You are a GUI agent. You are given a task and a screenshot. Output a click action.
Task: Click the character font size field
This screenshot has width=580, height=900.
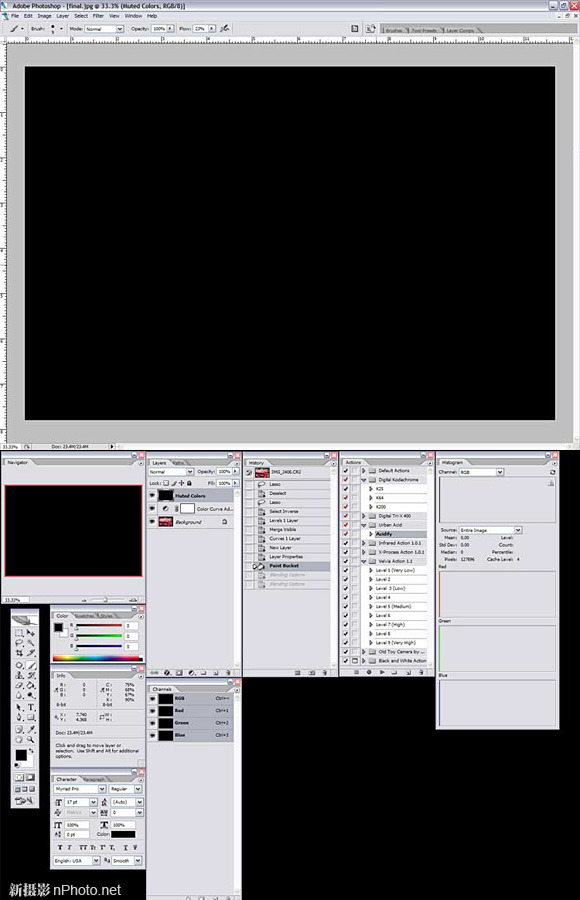pyautogui.click(x=80, y=802)
